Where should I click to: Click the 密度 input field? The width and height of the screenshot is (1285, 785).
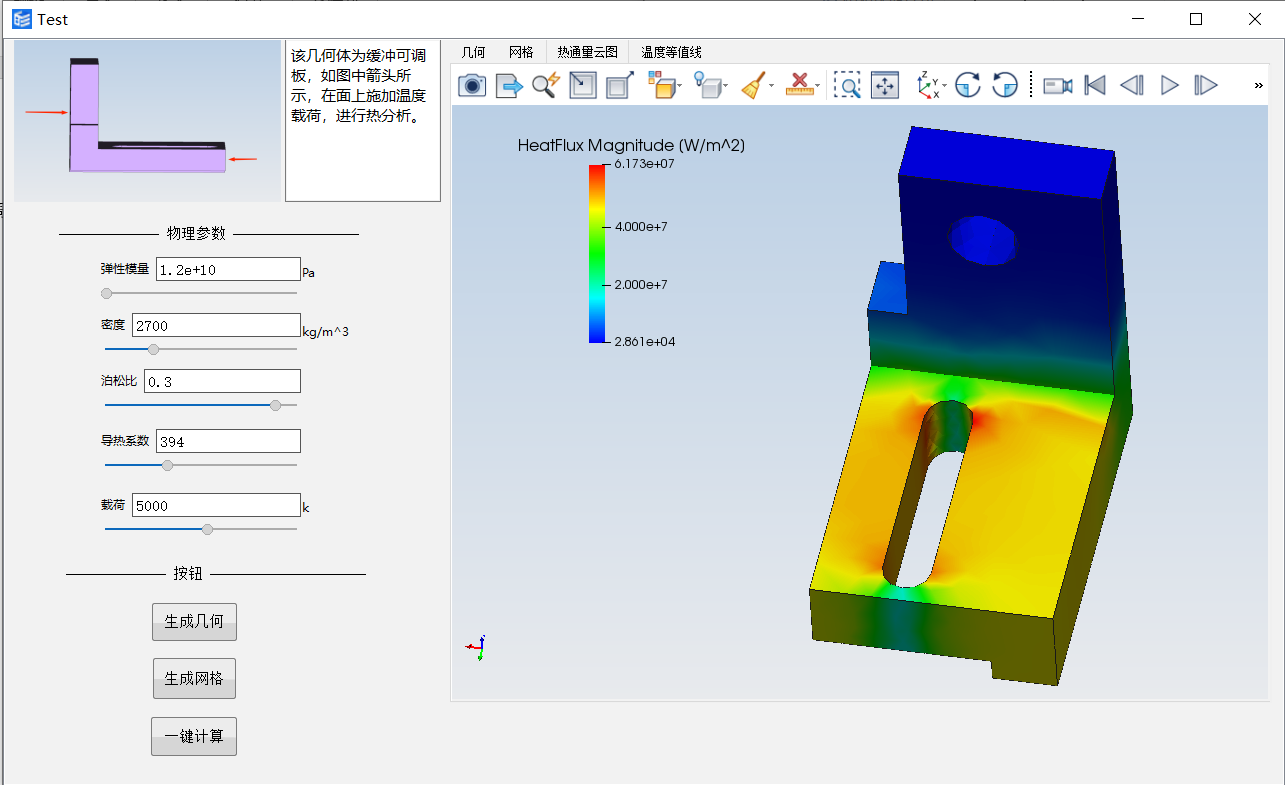point(216,325)
